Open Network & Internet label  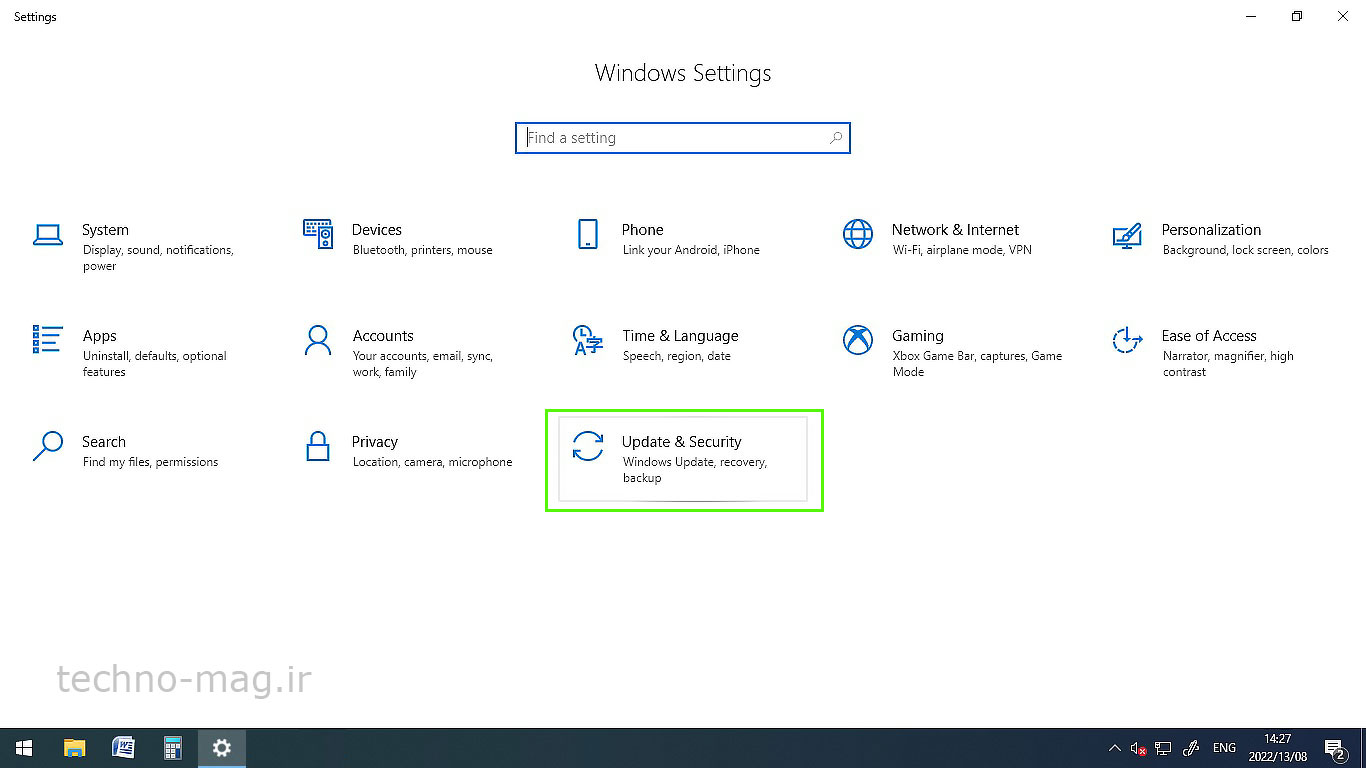(955, 230)
